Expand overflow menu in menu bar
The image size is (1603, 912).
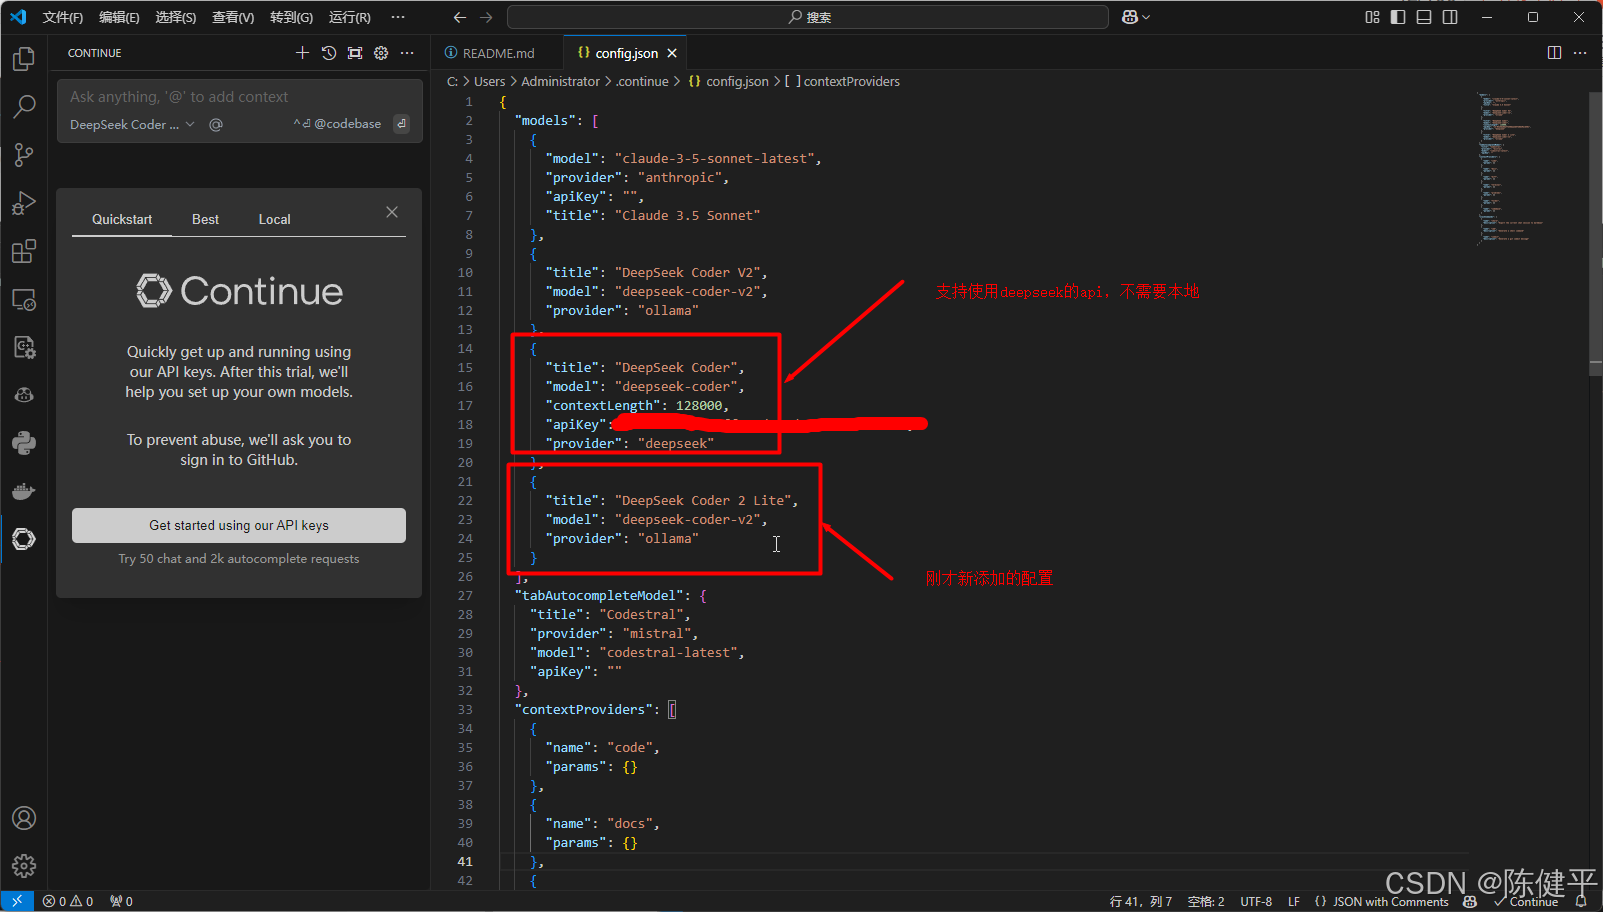pyautogui.click(x=398, y=17)
